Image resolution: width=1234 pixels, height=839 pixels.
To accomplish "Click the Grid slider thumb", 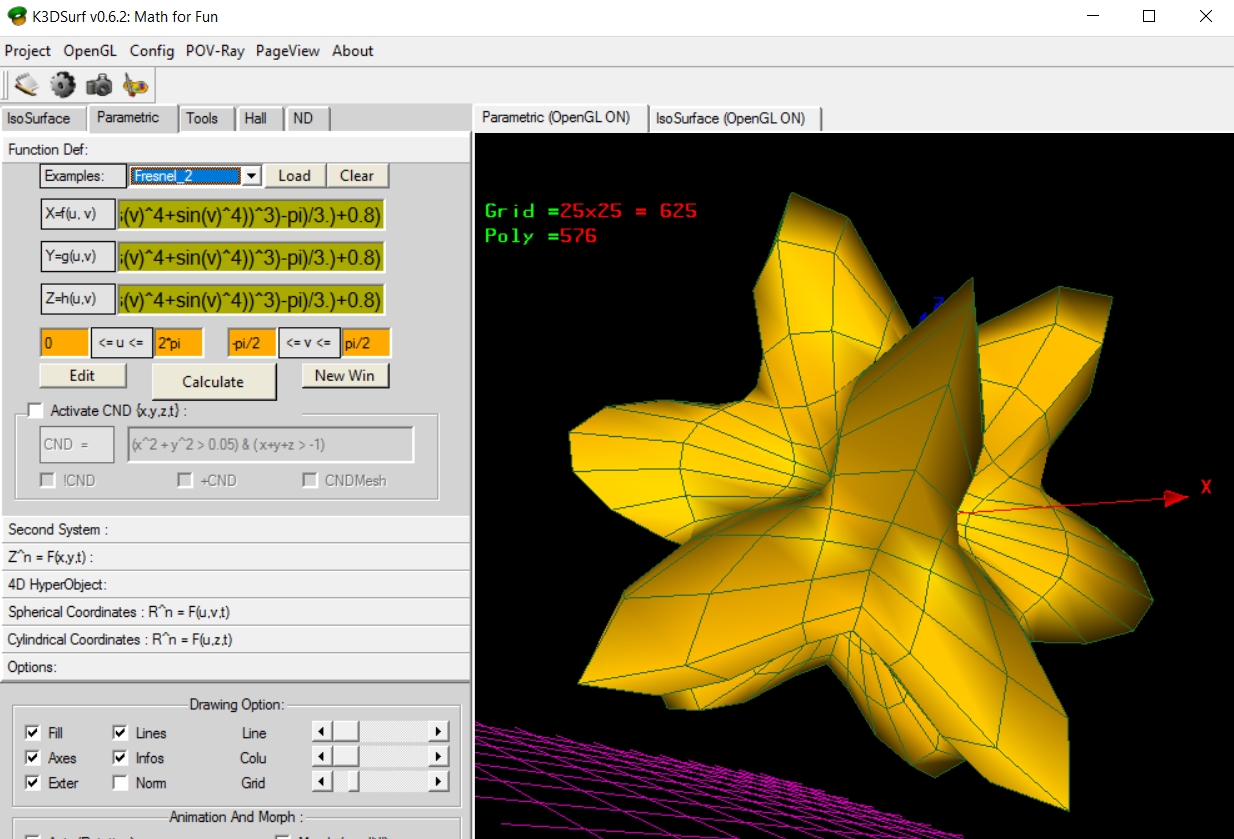I will [x=353, y=782].
